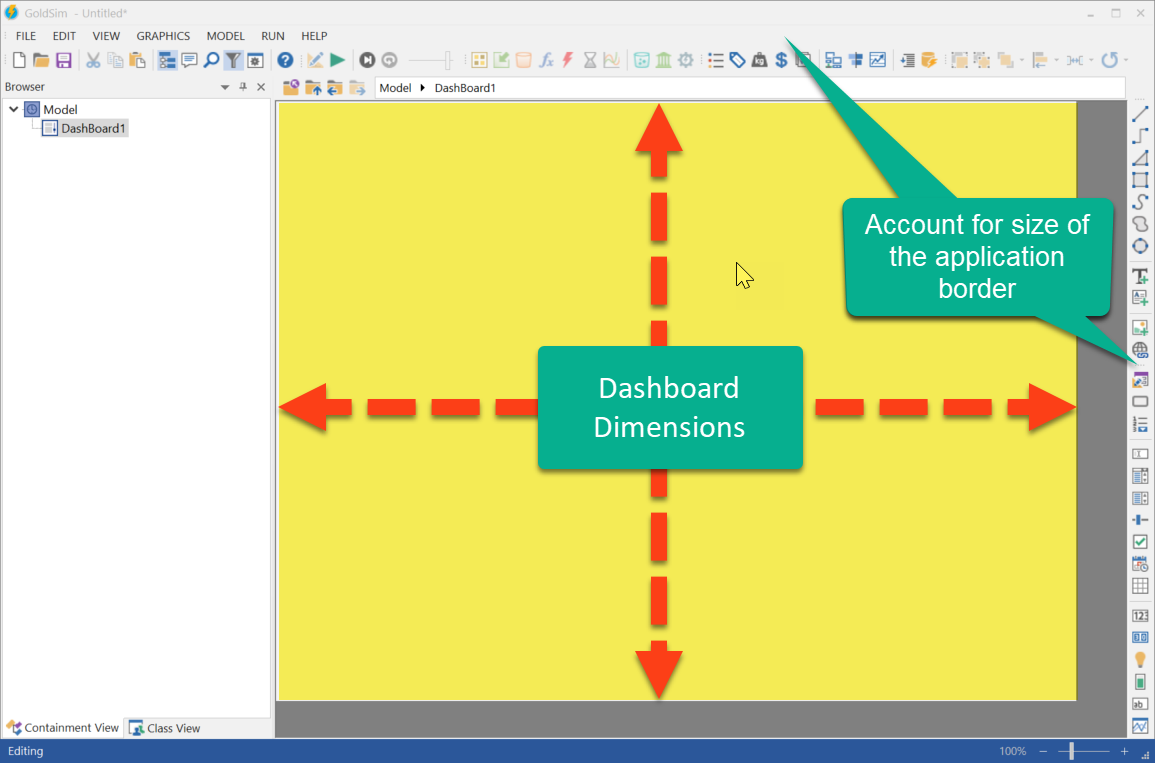Click the bulleted list toolbar icon
The width and height of the screenshot is (1155, 763).
[715, 60]
